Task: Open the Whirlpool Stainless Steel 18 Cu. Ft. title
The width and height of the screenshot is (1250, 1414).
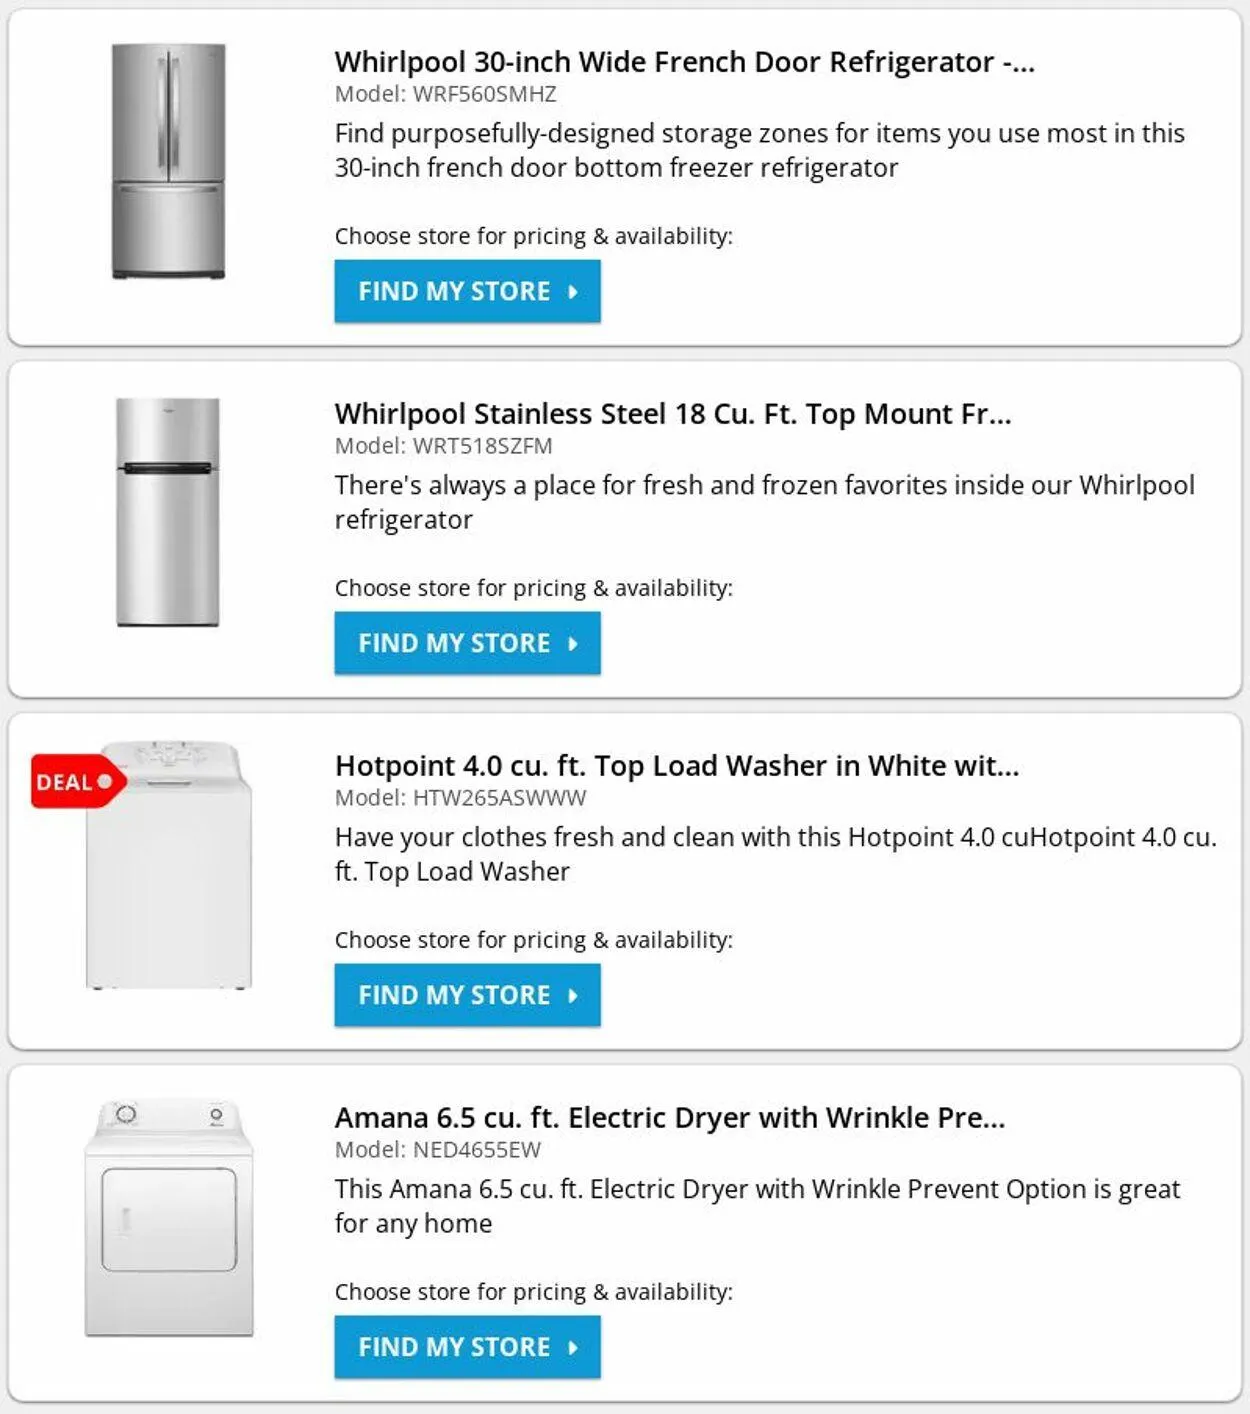Action: (672, 414)
